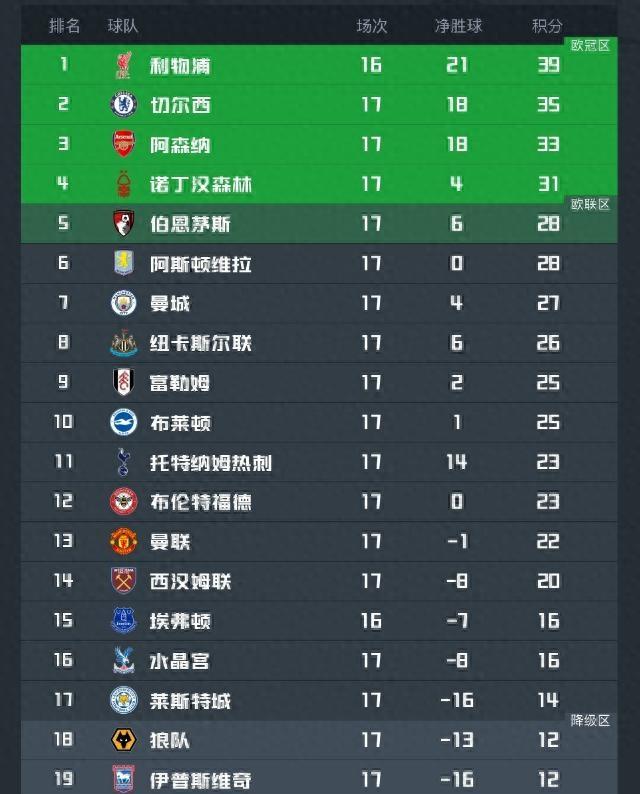Click the Nottingham Forest crest icon

[123, 184]
